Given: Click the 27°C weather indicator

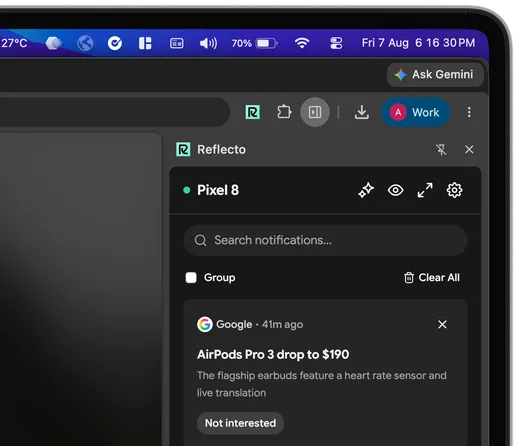Looking at the screenshot, I should pos(14,43).
